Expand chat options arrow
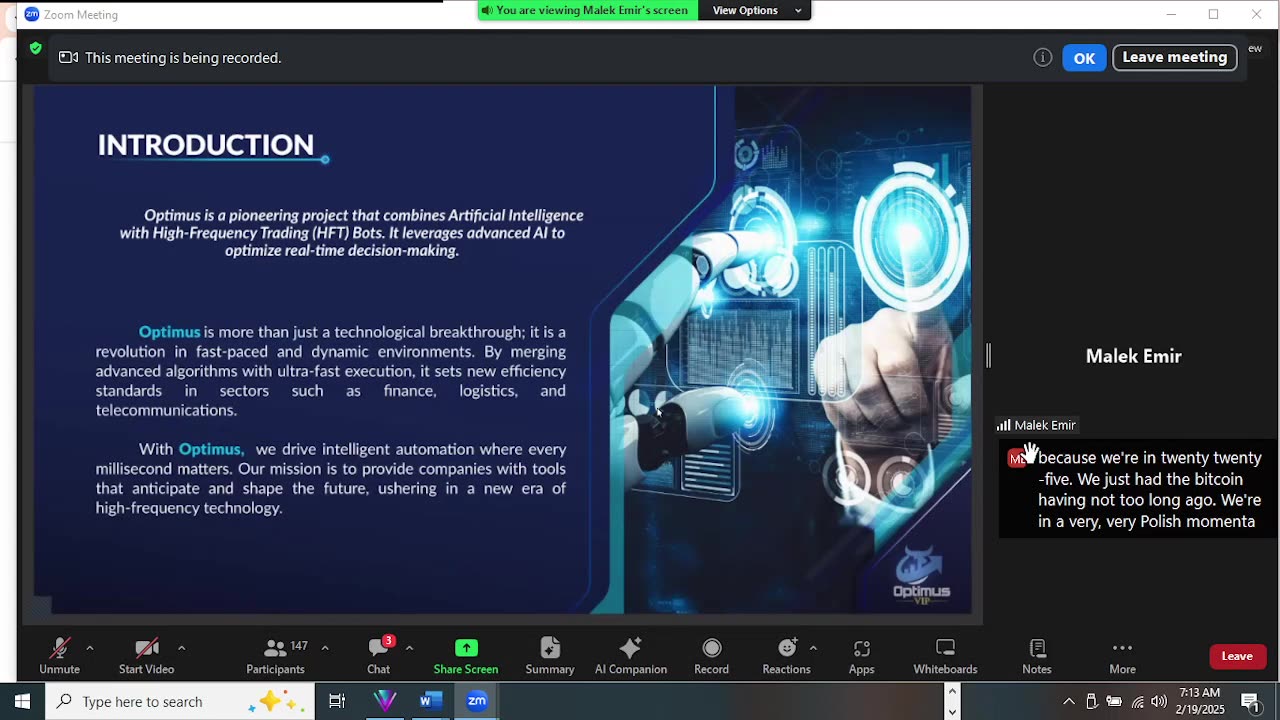 pyautogui.click(x=409, y=648)
